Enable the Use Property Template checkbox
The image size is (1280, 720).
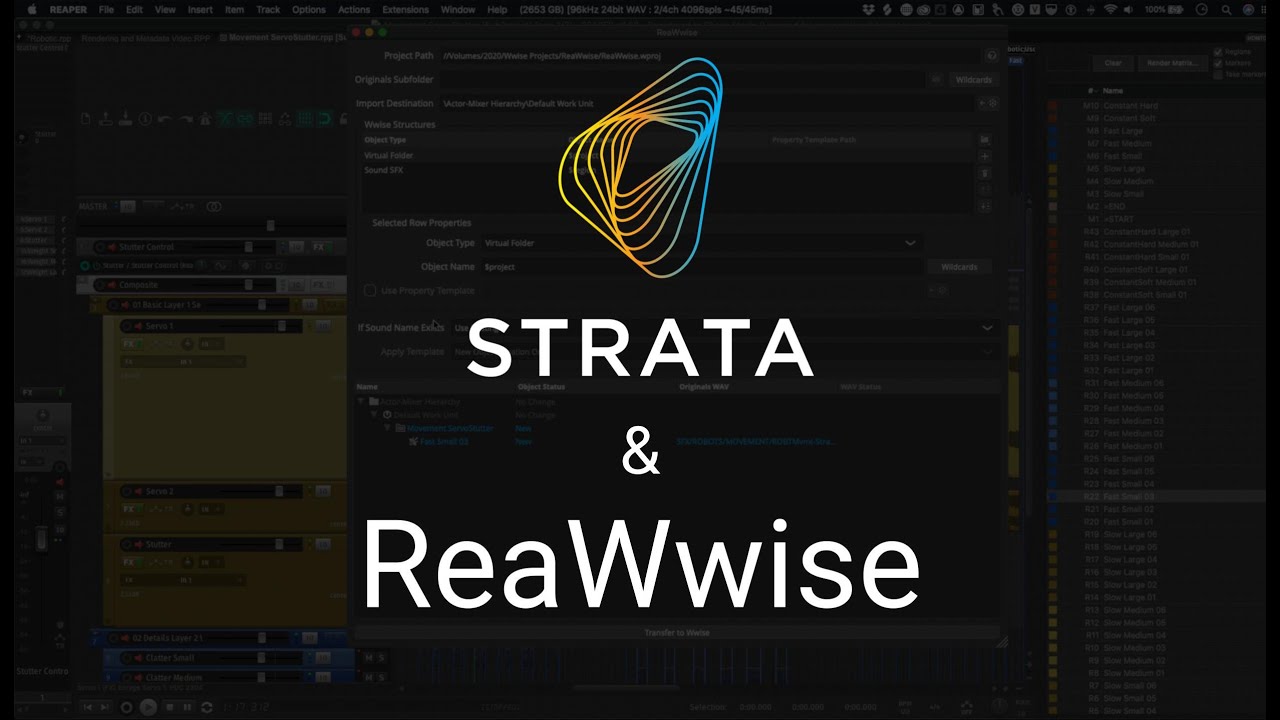(x=370, y=291)
